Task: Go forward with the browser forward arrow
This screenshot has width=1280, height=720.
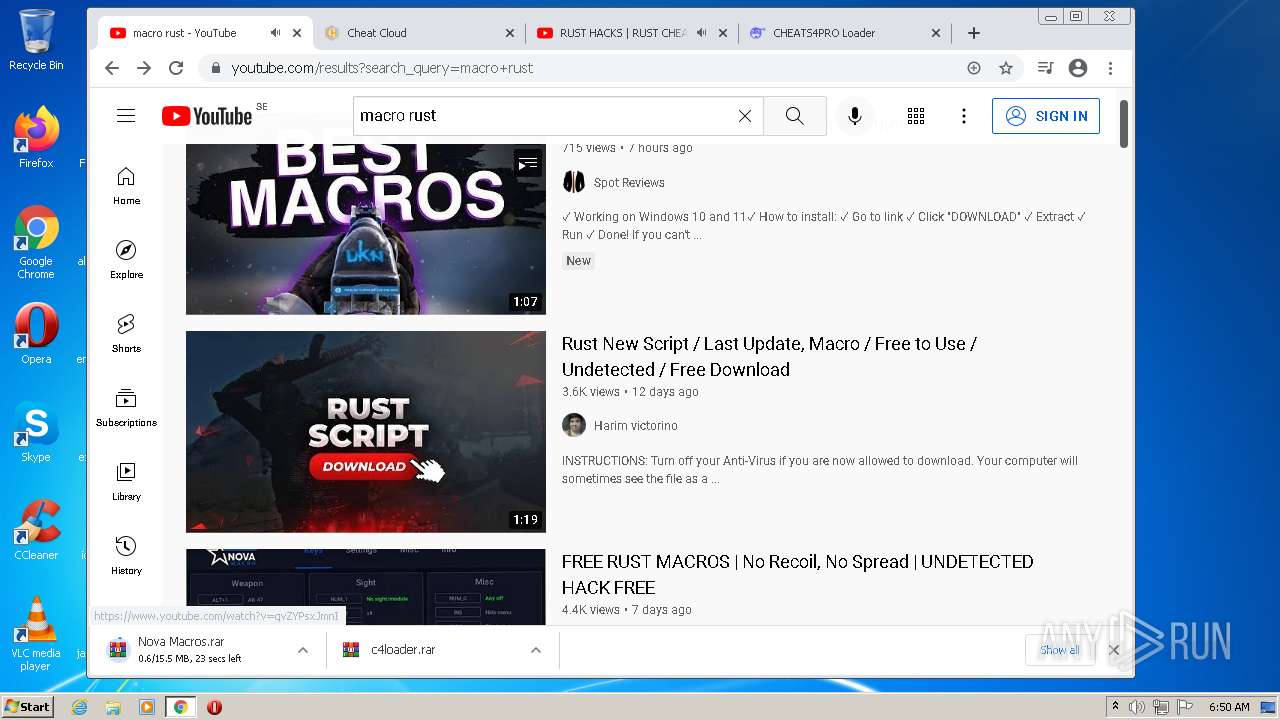Action: tap(144, 68)
